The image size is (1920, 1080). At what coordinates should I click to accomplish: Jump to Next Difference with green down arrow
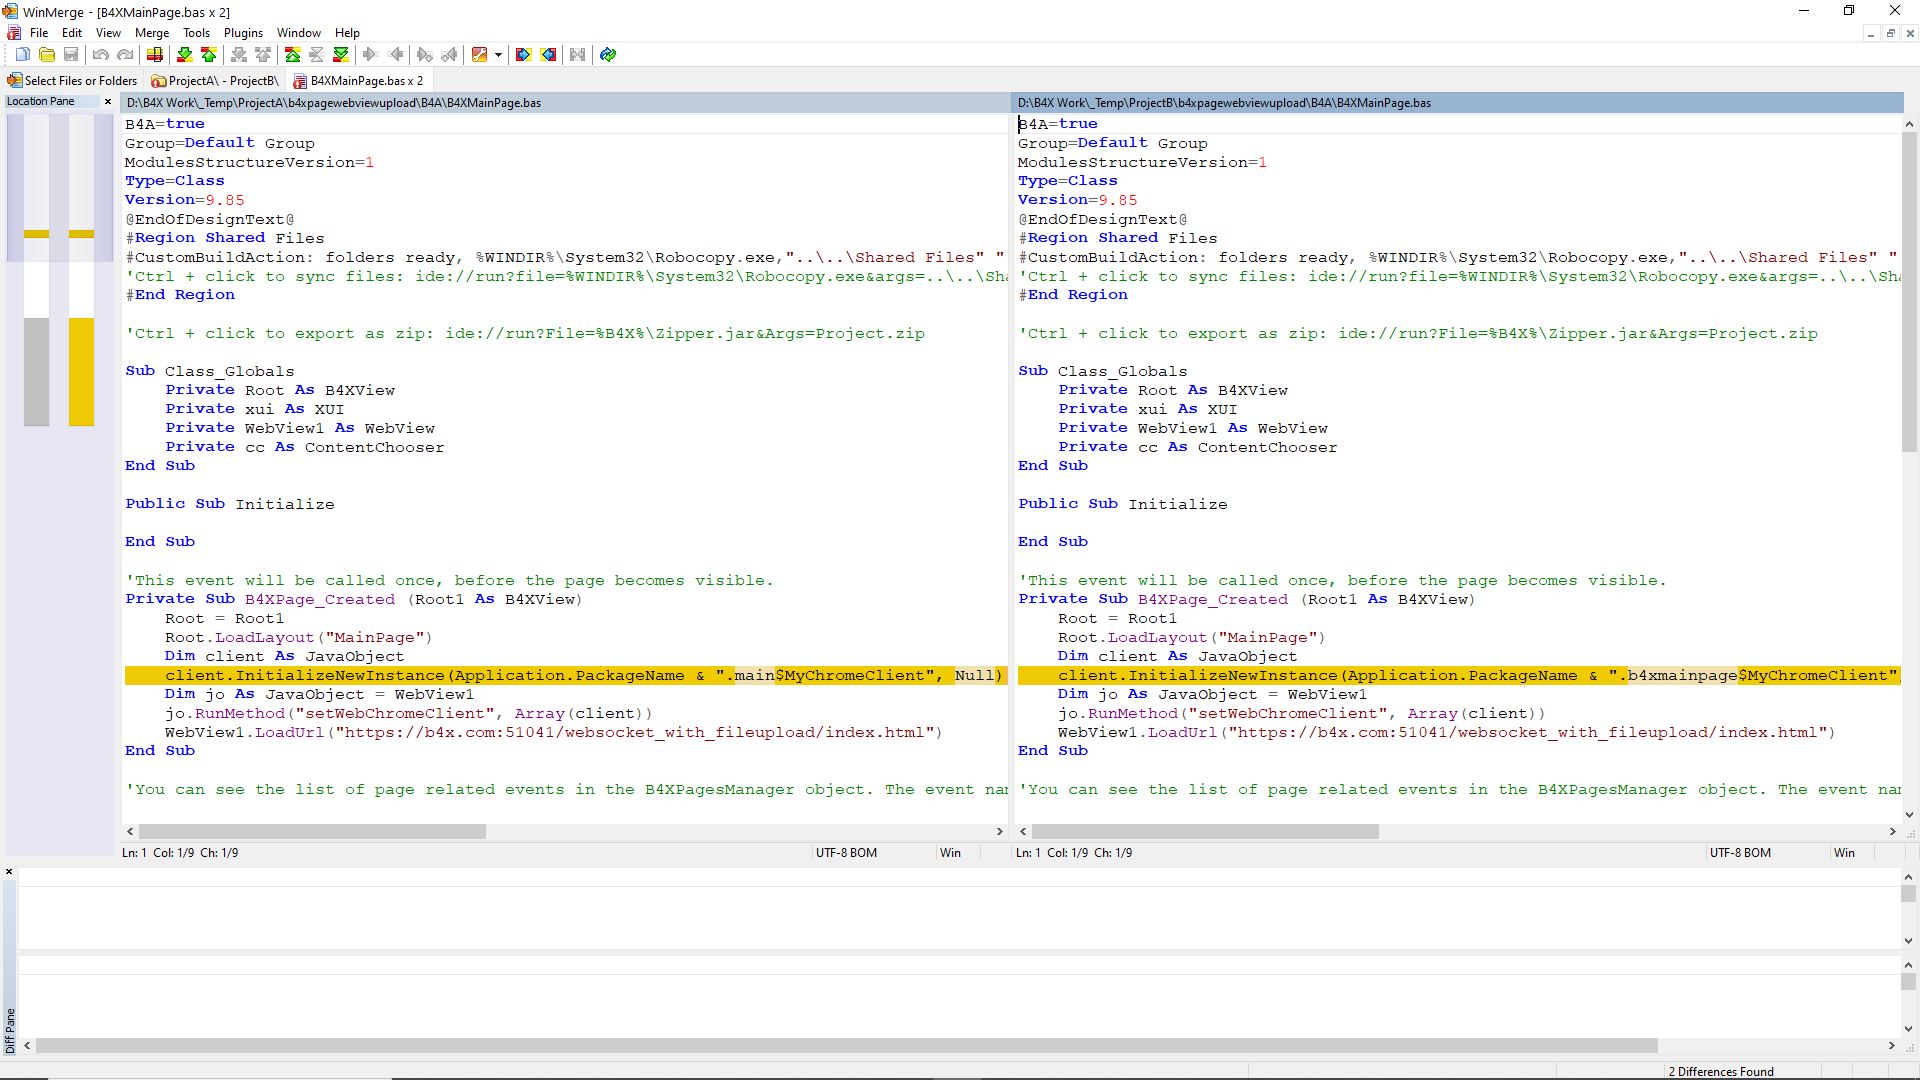click(x=184, y=55)
